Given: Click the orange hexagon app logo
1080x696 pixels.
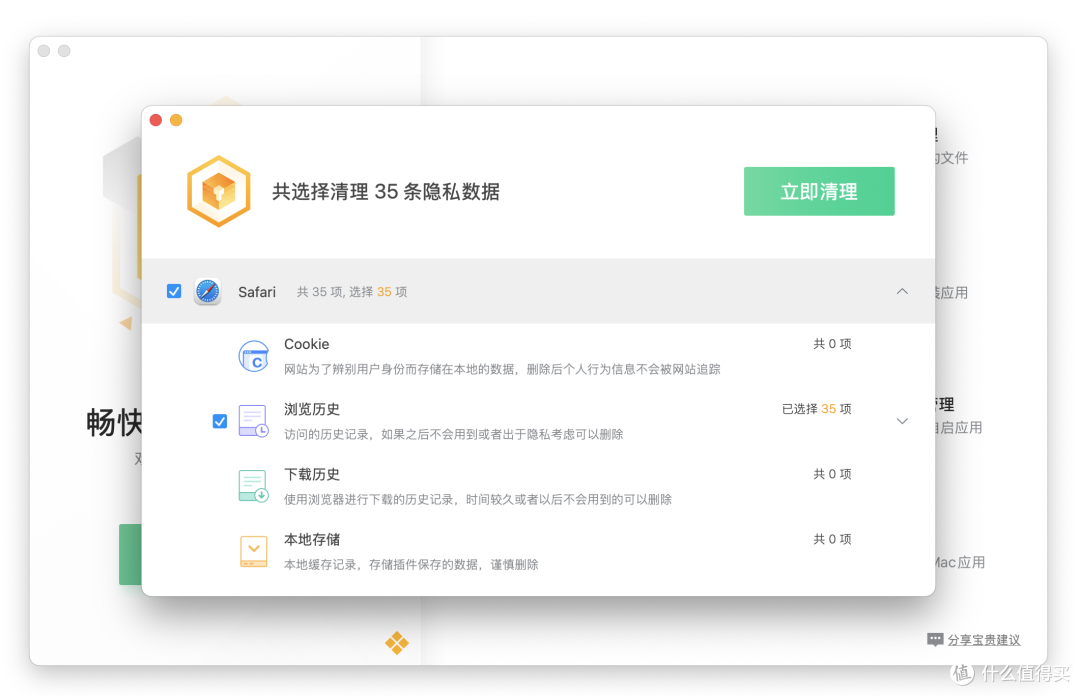Looking at the screenshot, I should click(x=218, y=191).
